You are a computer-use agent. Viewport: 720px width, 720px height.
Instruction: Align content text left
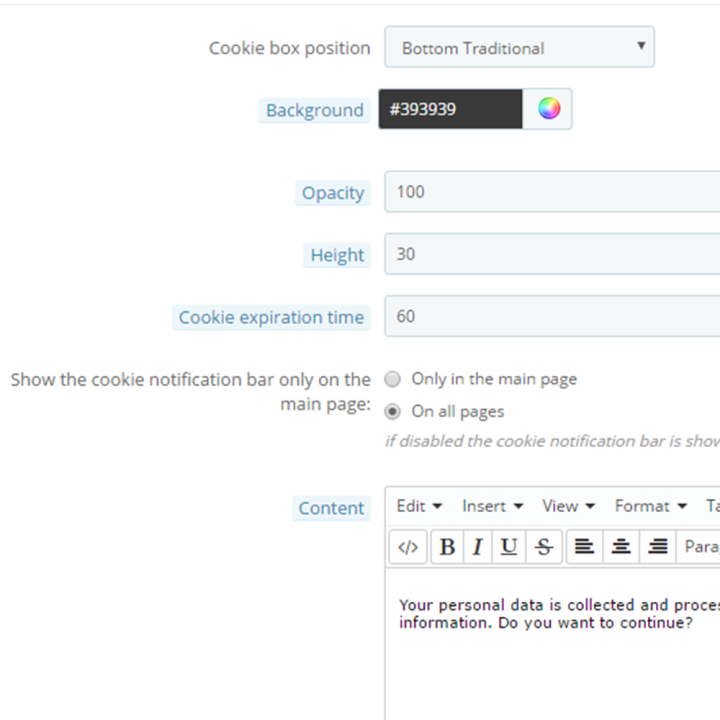click(x=585, y=547)
